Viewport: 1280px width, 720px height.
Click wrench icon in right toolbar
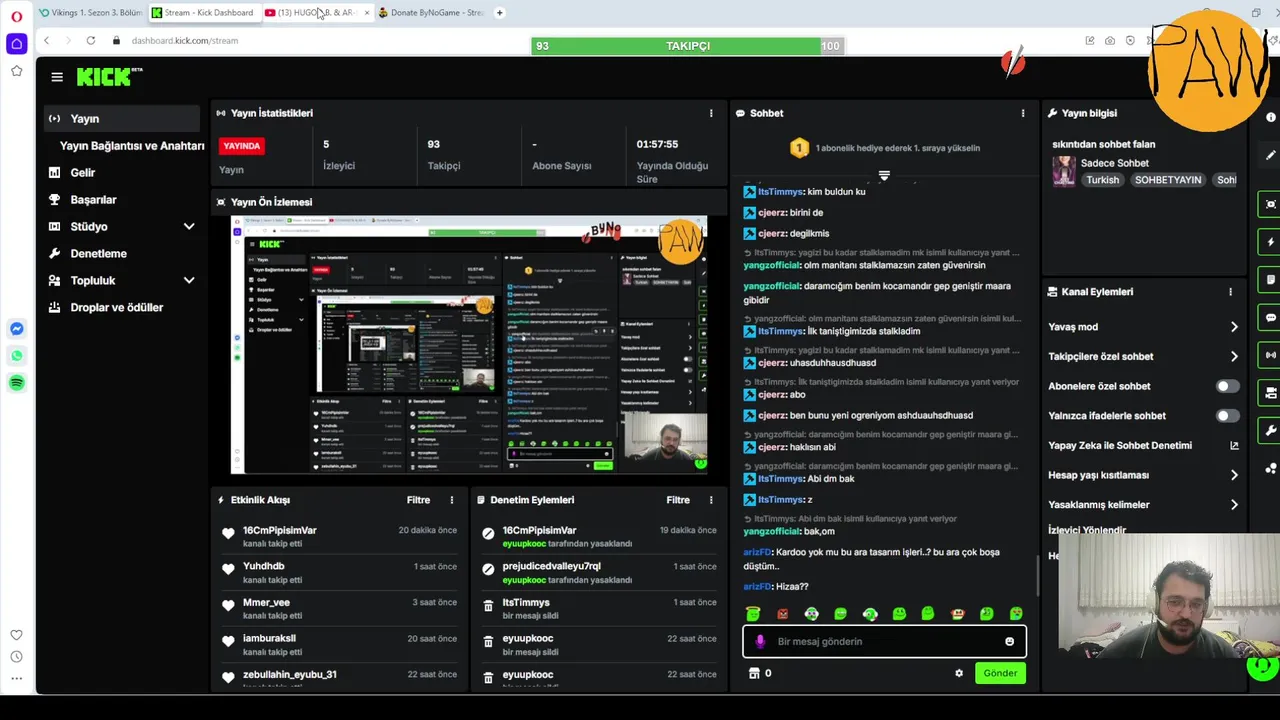(x=1270, y=431)
